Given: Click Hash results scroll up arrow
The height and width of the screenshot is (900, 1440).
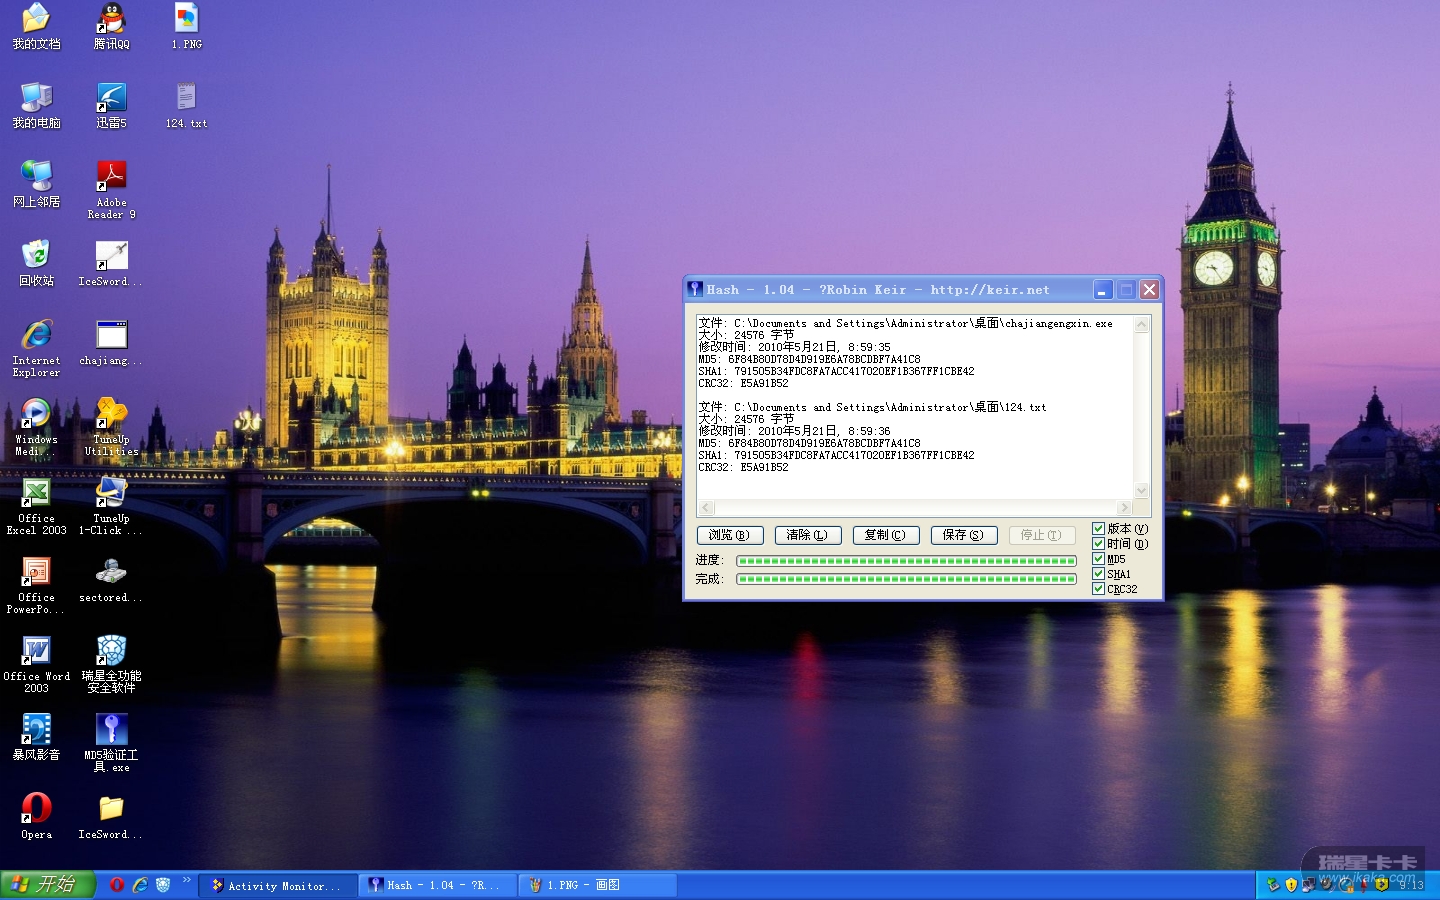Looking at the screenshot, I should tap(1142, 325).
